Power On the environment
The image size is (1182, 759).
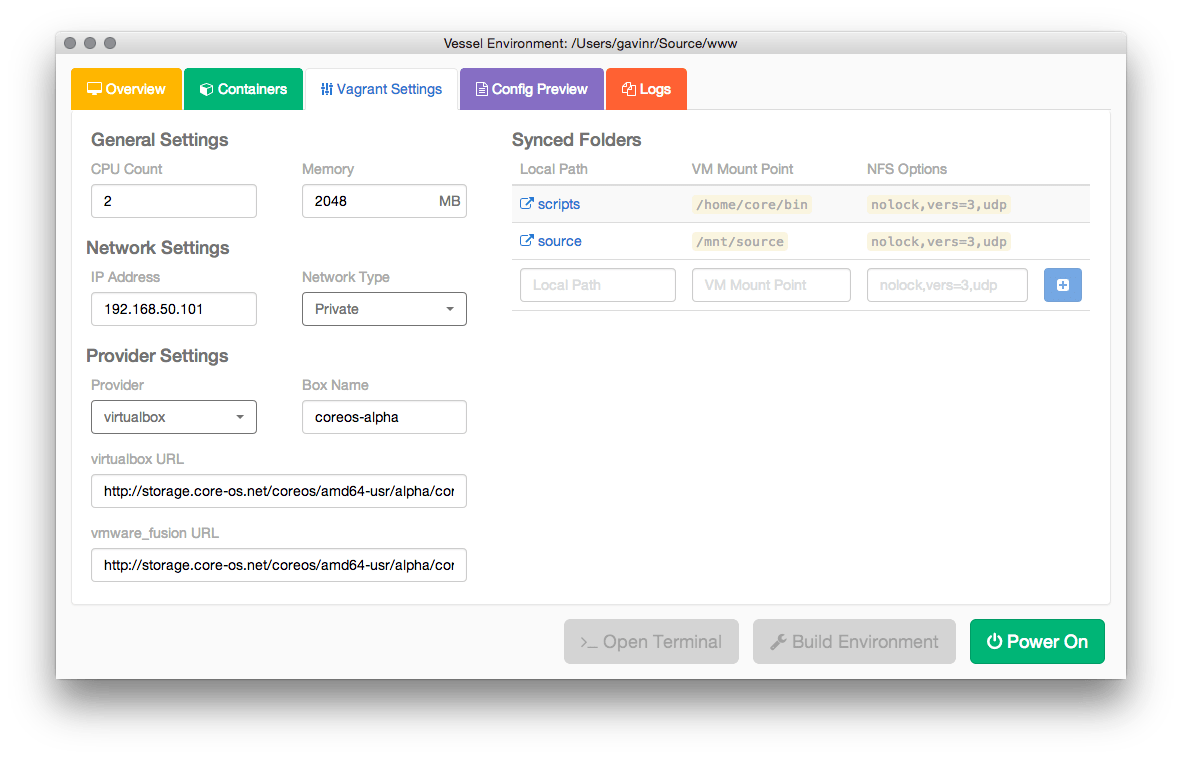1037,641
